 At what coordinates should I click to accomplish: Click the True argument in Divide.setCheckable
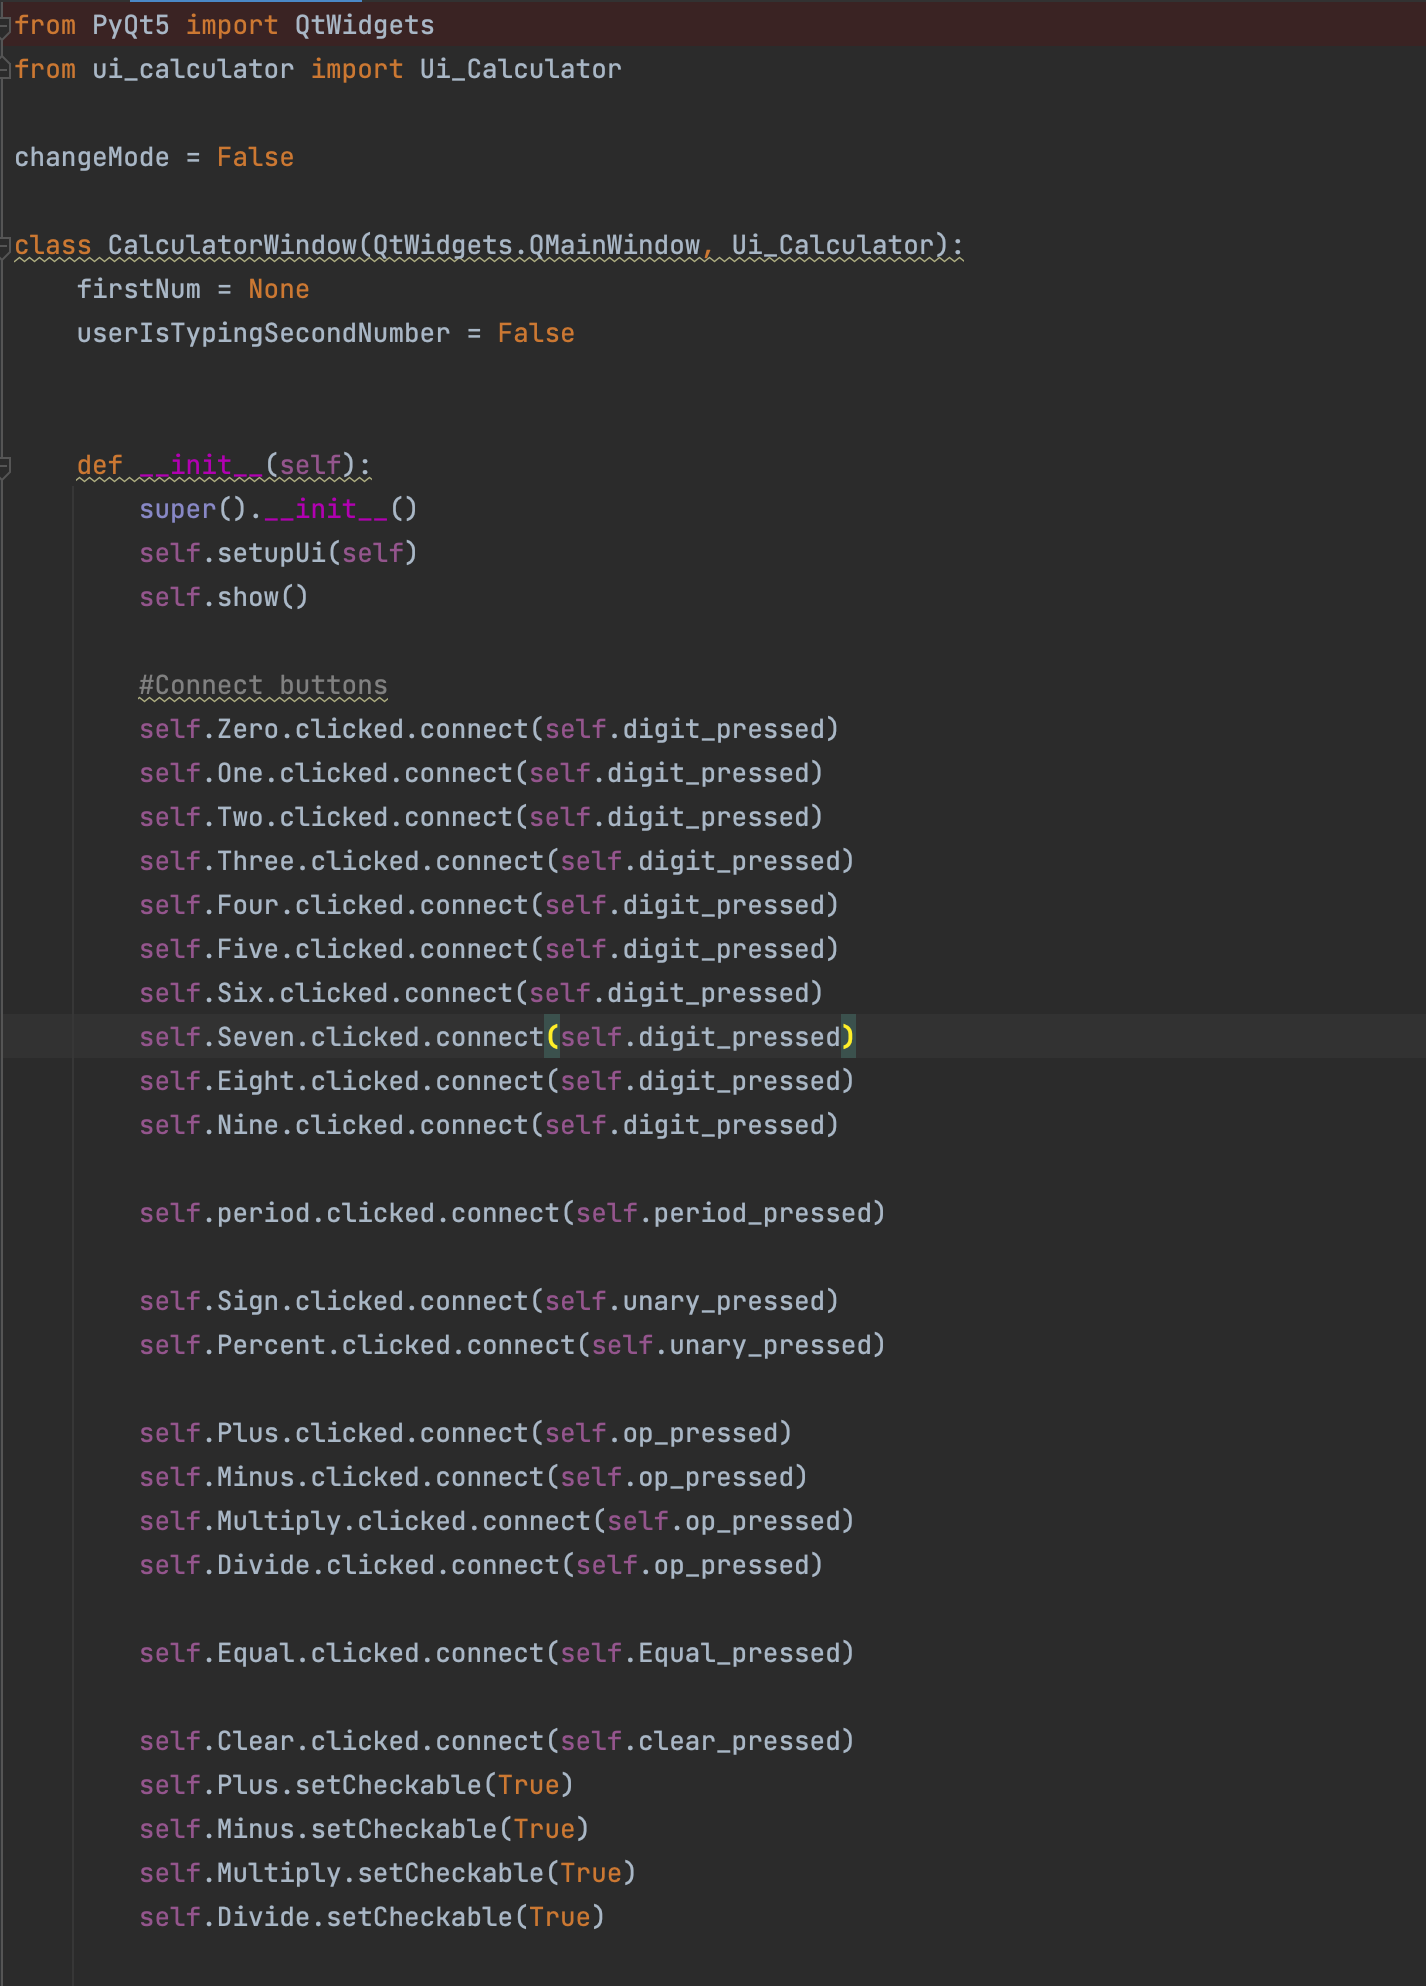[560, 1918]
